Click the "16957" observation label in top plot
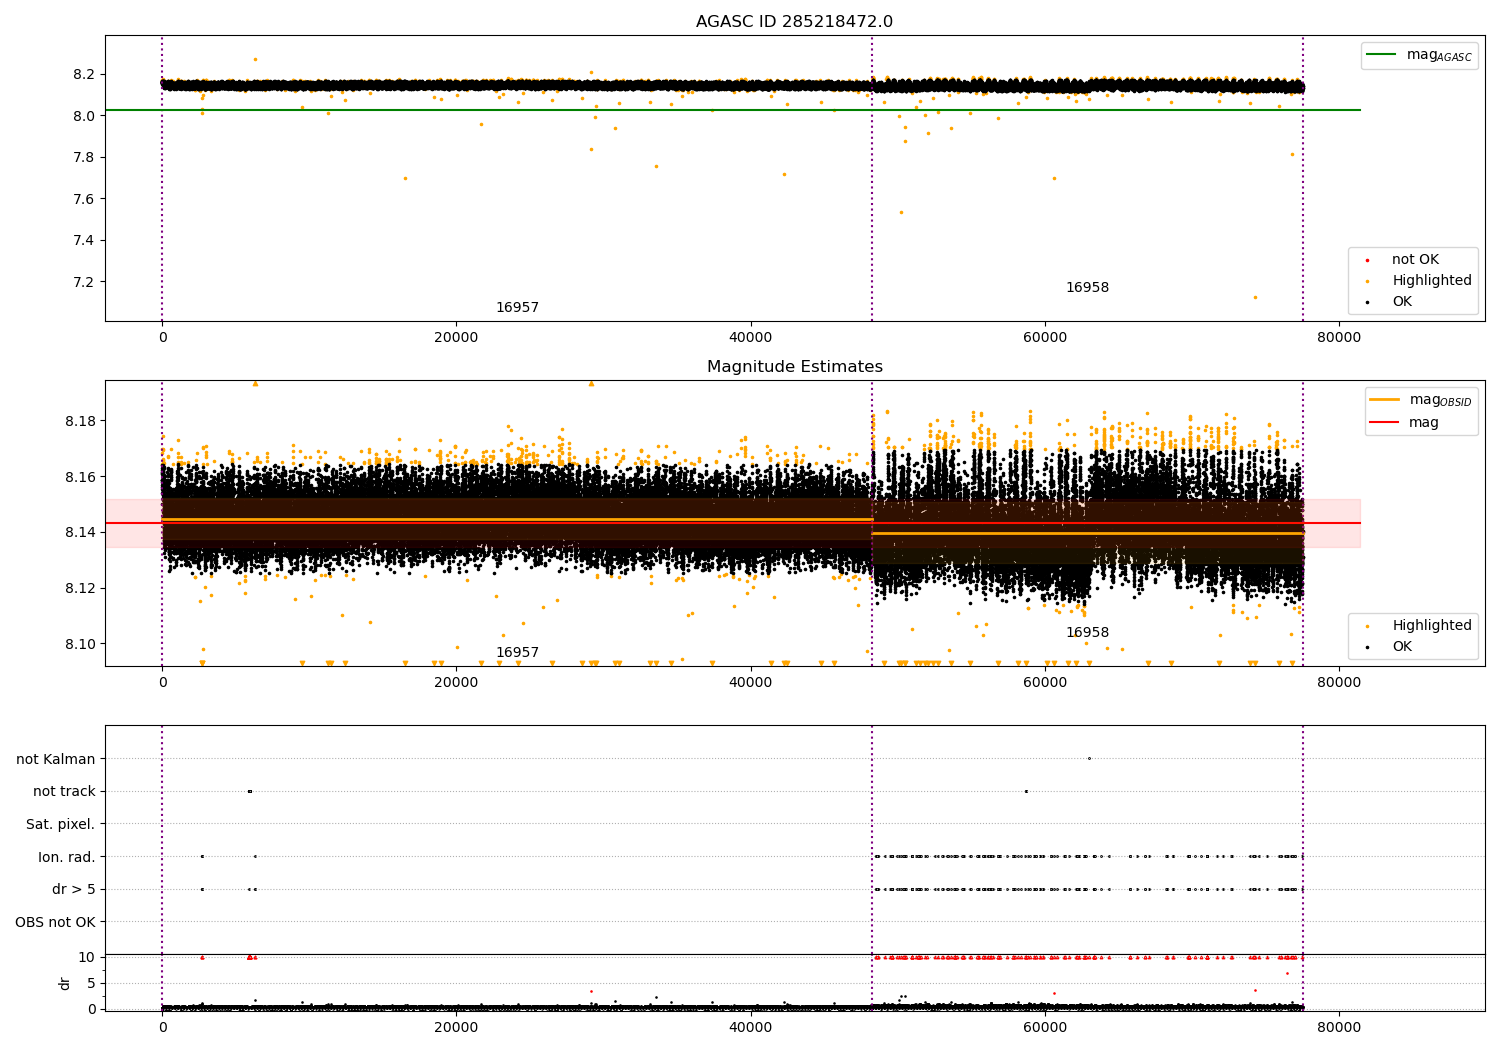1500x1050 pixels. pos(517,308)
